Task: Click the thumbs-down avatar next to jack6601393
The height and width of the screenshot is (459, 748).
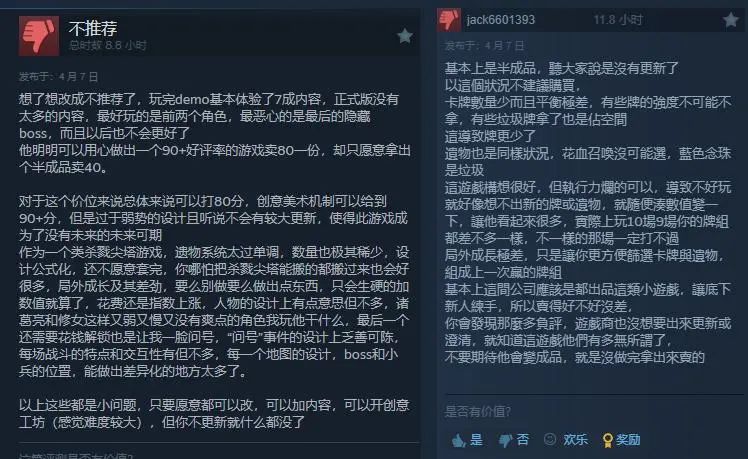Action: point(449,20)
